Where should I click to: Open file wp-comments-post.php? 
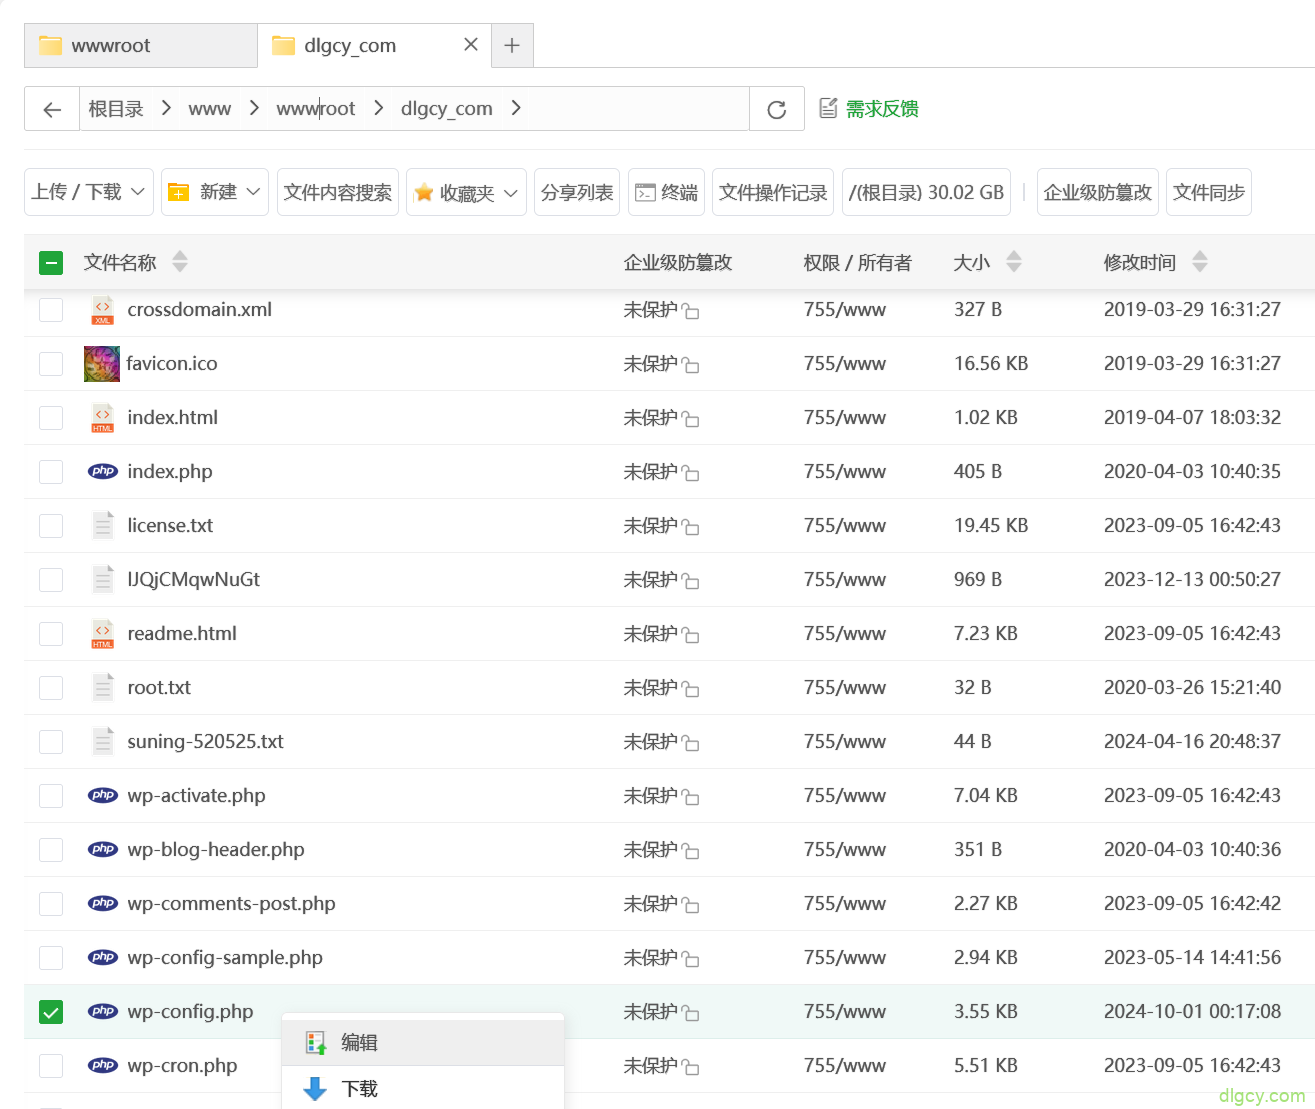pos(231,904)
